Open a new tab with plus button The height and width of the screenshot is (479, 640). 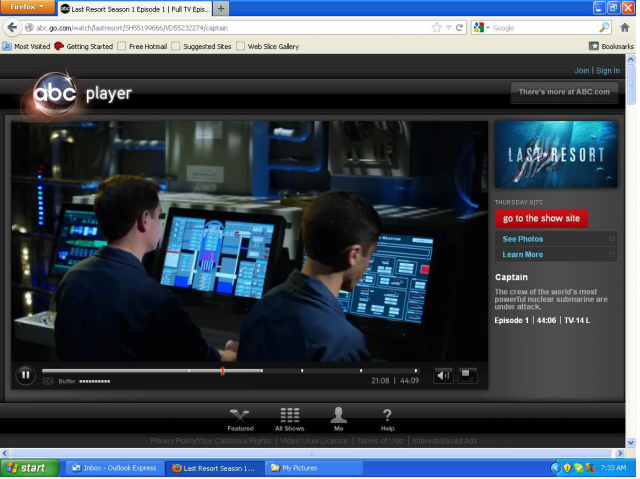[x=222, y=9]
